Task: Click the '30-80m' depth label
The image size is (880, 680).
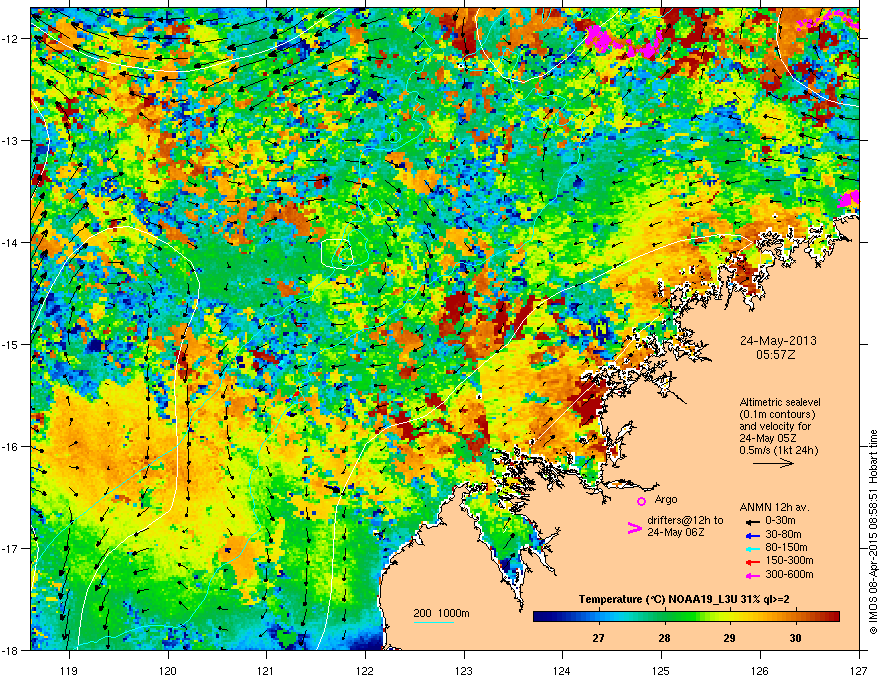Action: (783, 534)
